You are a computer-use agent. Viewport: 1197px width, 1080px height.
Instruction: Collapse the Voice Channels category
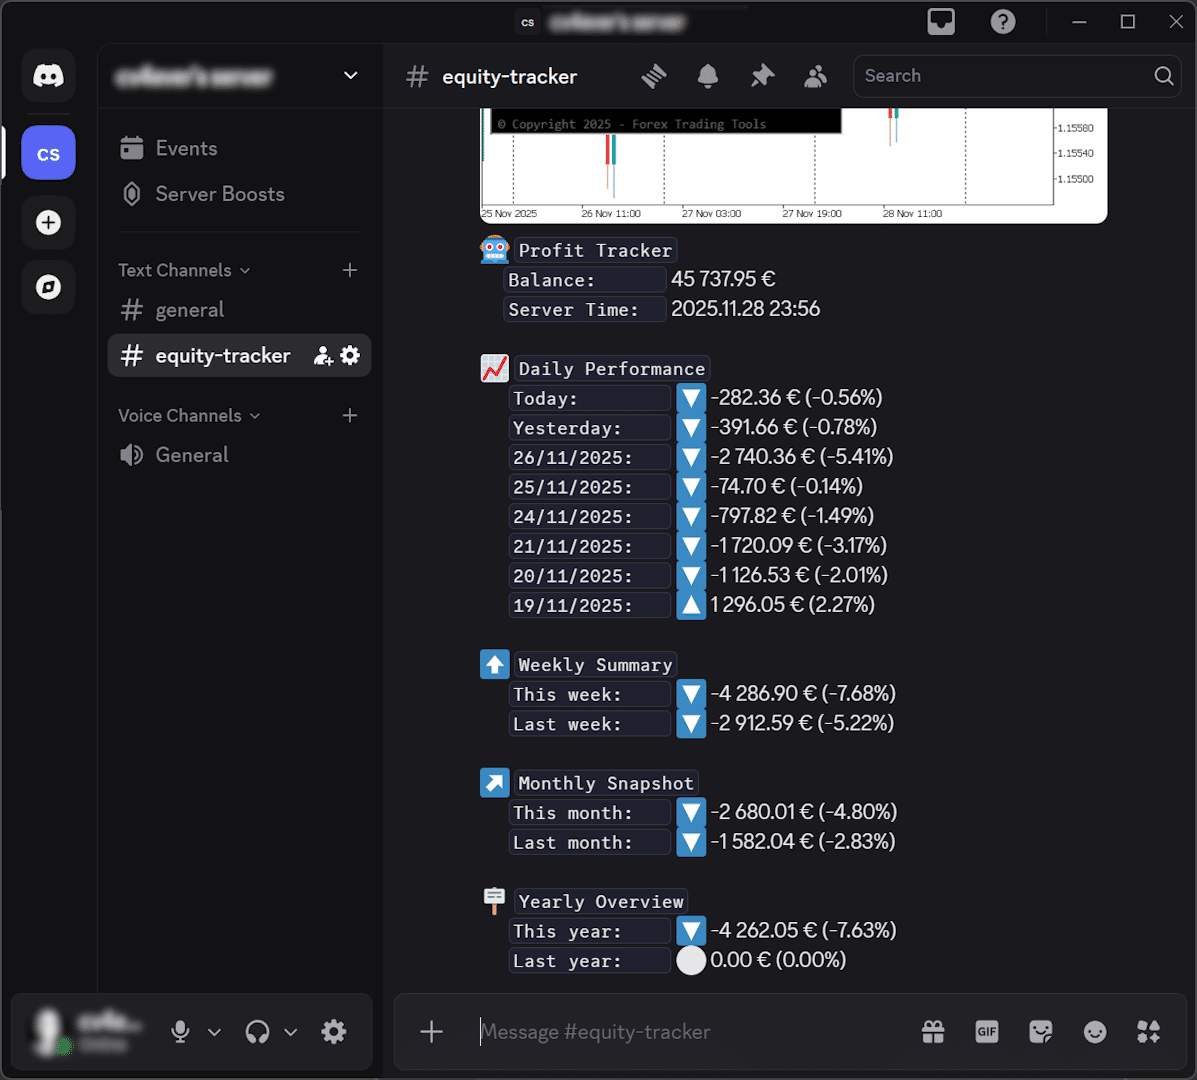click(188, 416)
